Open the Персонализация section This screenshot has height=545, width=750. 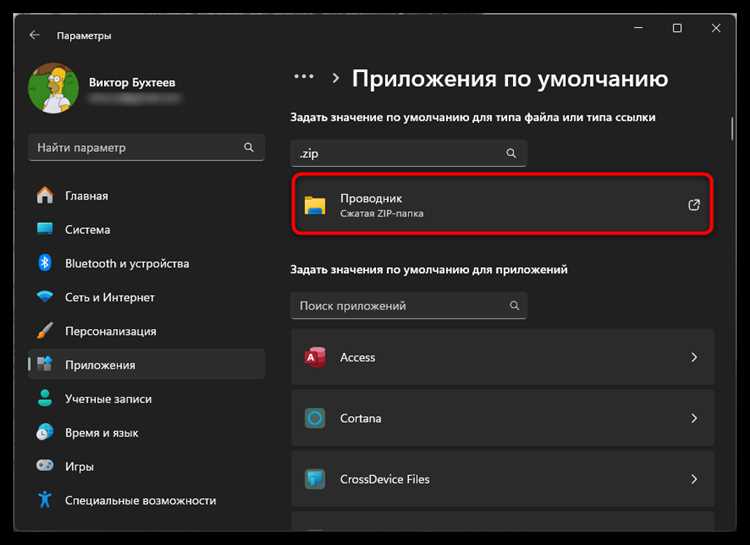[146, 331]
